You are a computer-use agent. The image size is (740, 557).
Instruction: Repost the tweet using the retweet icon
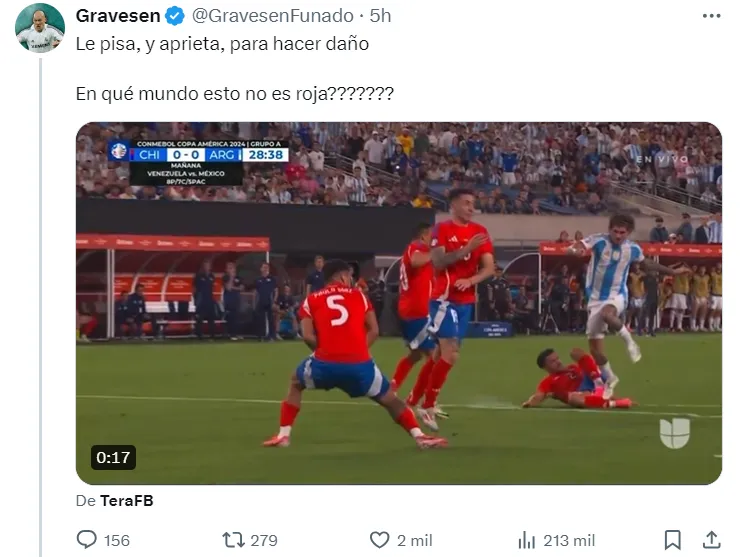pos(233,540)
